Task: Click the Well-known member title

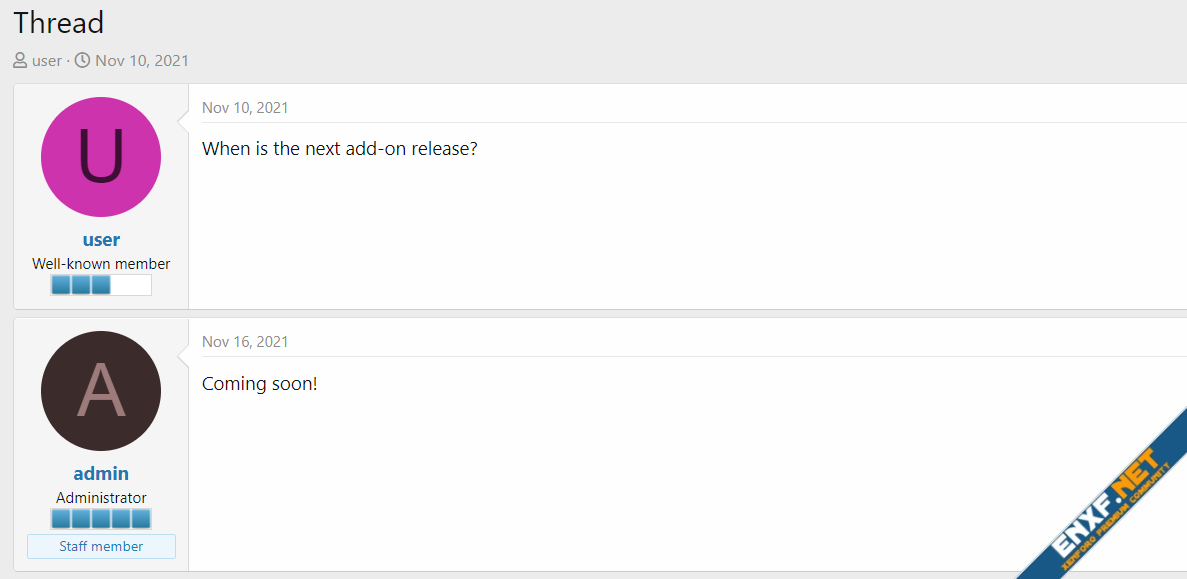Action: coord(101,264)
